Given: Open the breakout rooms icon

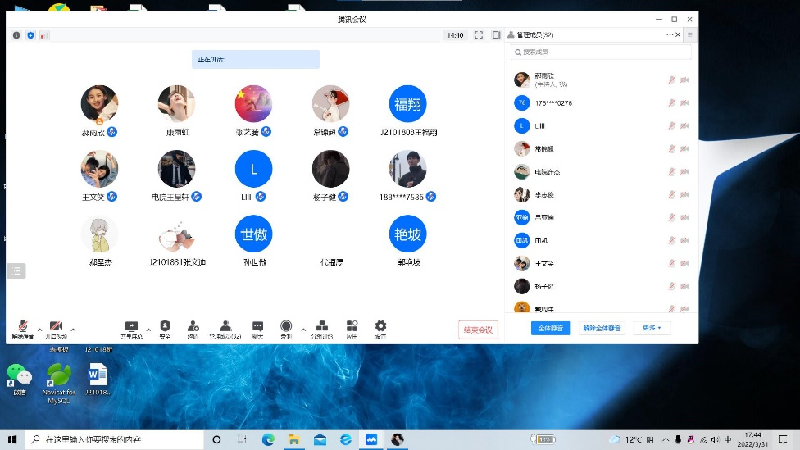Looking at the screenshot, I should [x=321, y=327].
